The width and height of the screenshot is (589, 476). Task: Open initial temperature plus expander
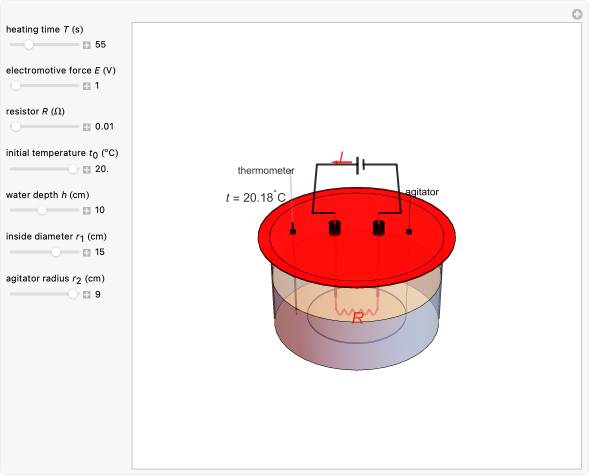(87, 169)
